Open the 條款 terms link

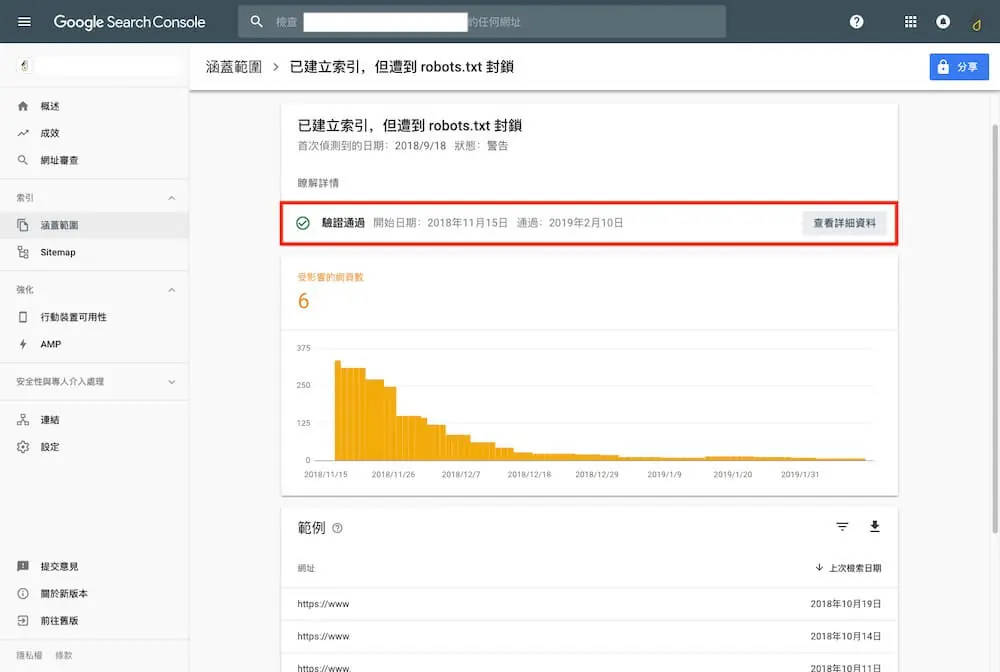tap(64, 655)
